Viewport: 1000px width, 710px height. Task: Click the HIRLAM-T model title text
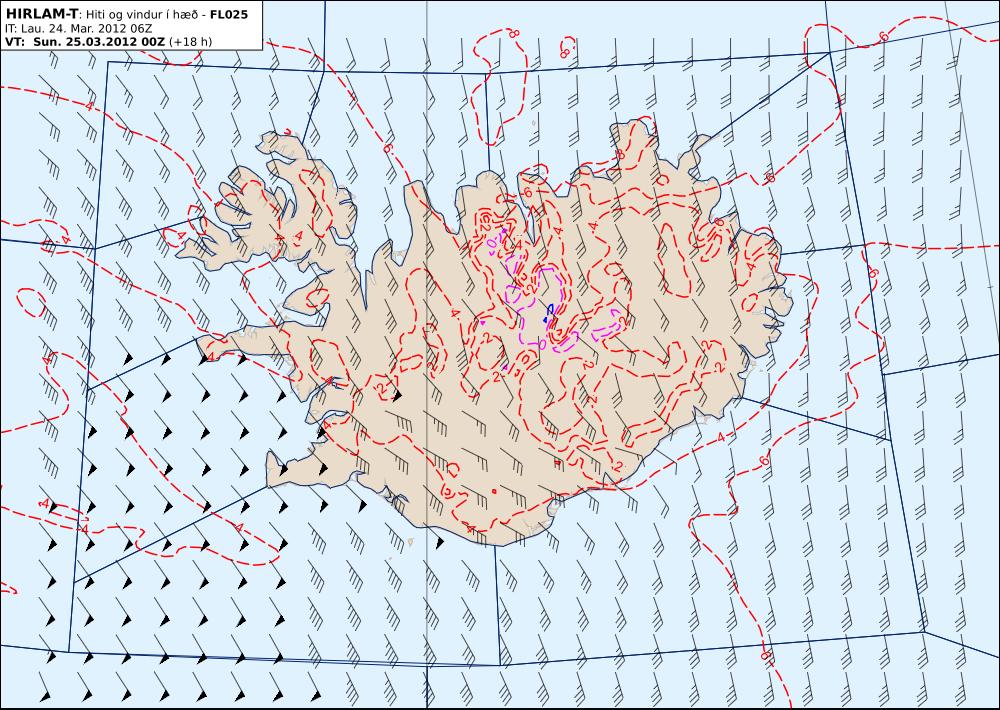tap(42, 13)
